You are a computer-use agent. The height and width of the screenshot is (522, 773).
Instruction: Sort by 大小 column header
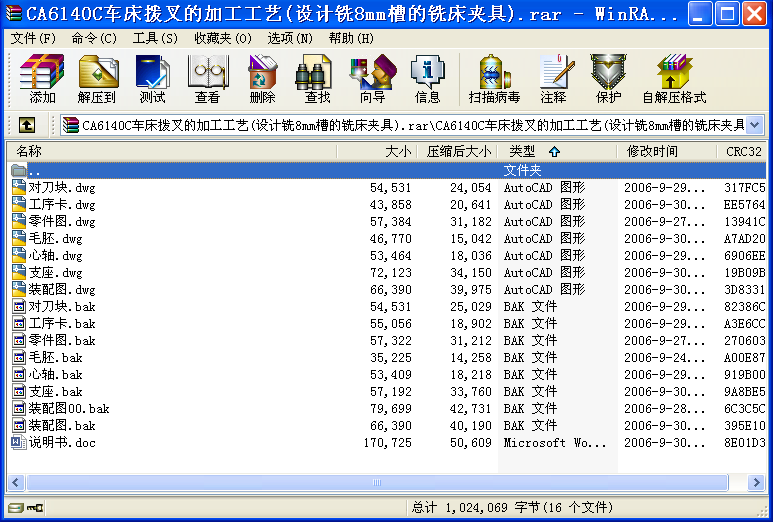[377, 151]
